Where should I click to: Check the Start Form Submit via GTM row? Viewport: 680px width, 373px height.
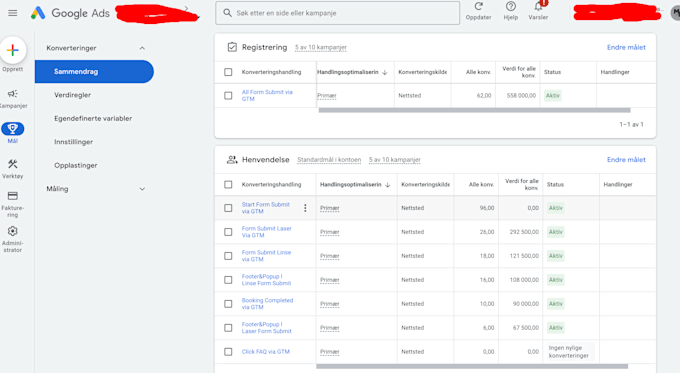[228, 208]
